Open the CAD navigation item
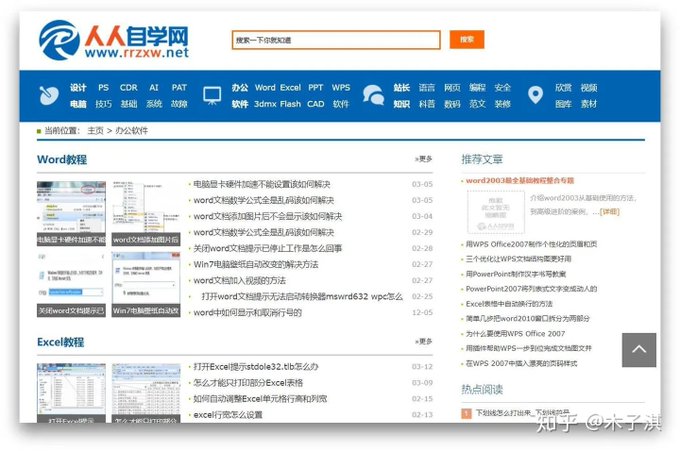 (316, 104)
